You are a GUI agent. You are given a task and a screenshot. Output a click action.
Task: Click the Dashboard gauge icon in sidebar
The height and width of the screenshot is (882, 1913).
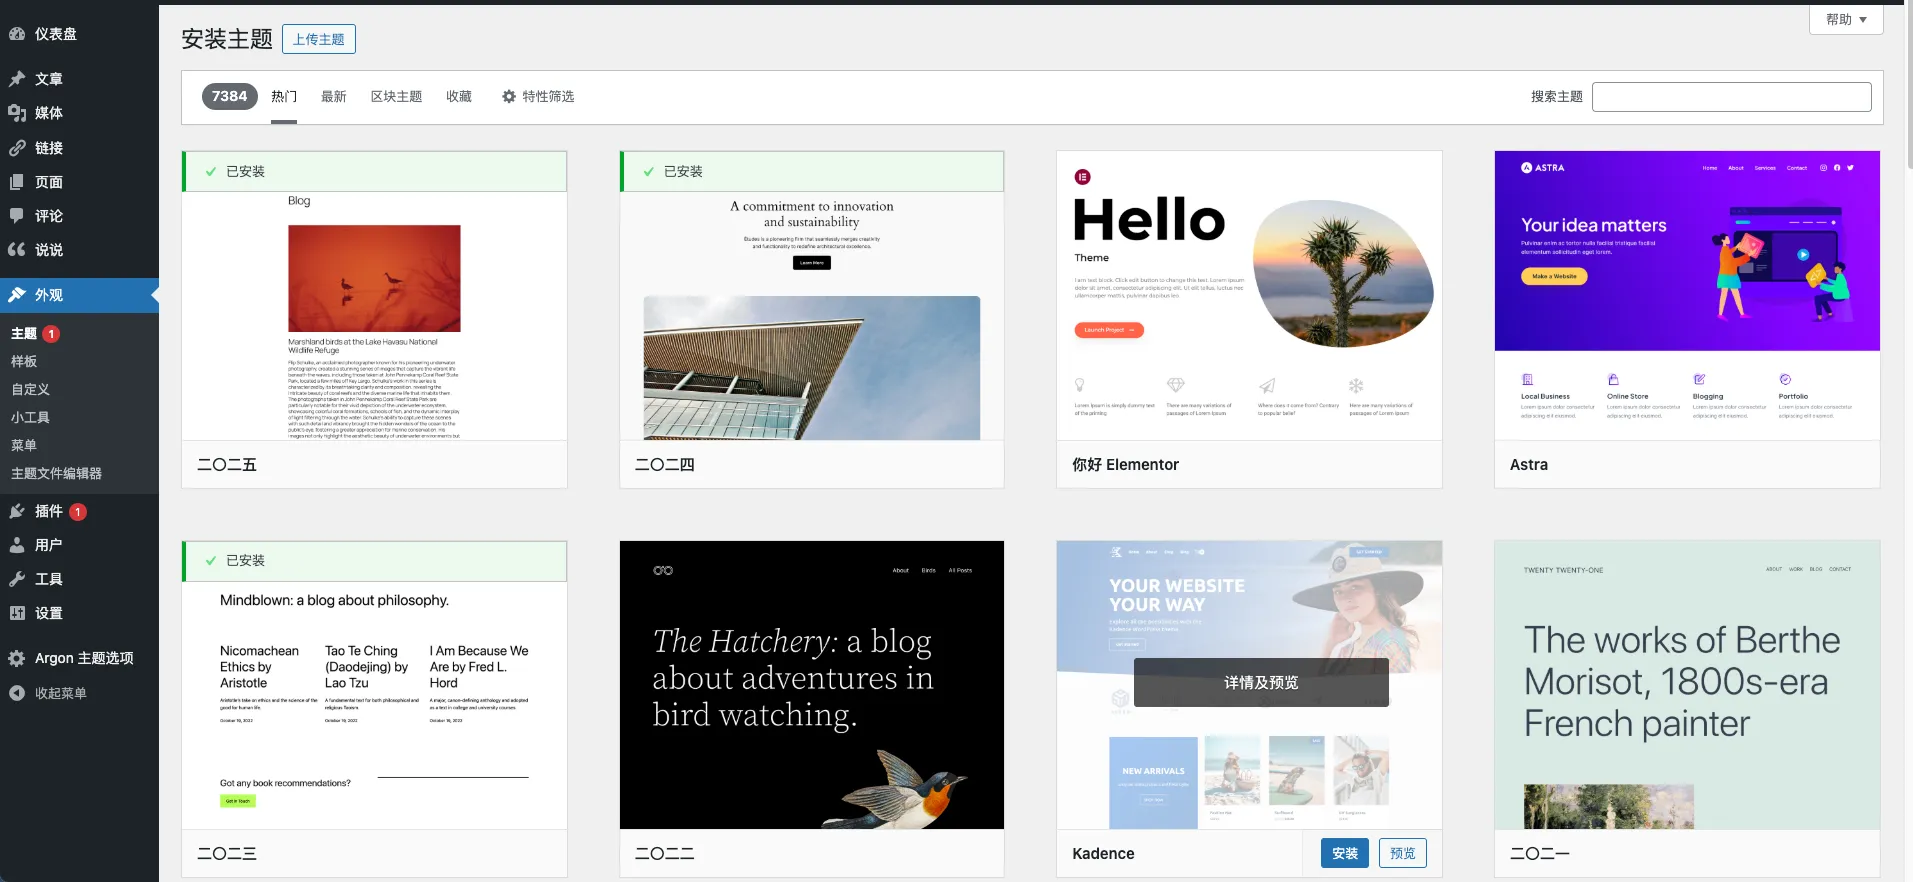point(17,34)
